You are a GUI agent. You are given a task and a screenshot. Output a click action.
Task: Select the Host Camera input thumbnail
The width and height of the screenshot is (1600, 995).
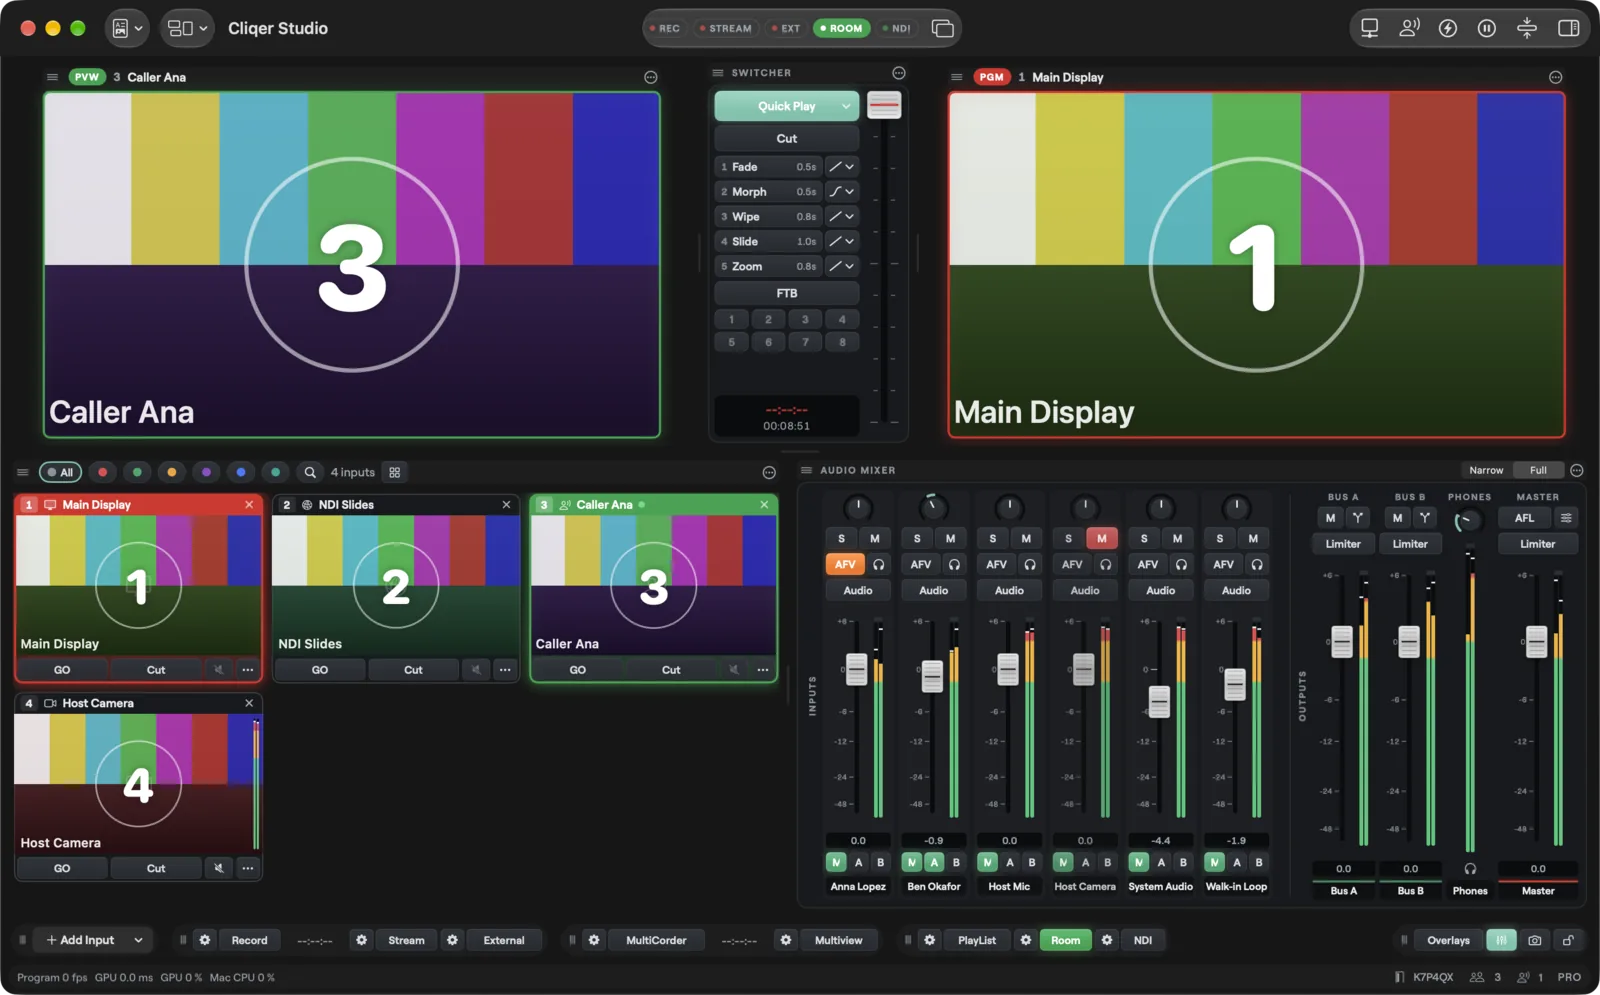point(138,783)
